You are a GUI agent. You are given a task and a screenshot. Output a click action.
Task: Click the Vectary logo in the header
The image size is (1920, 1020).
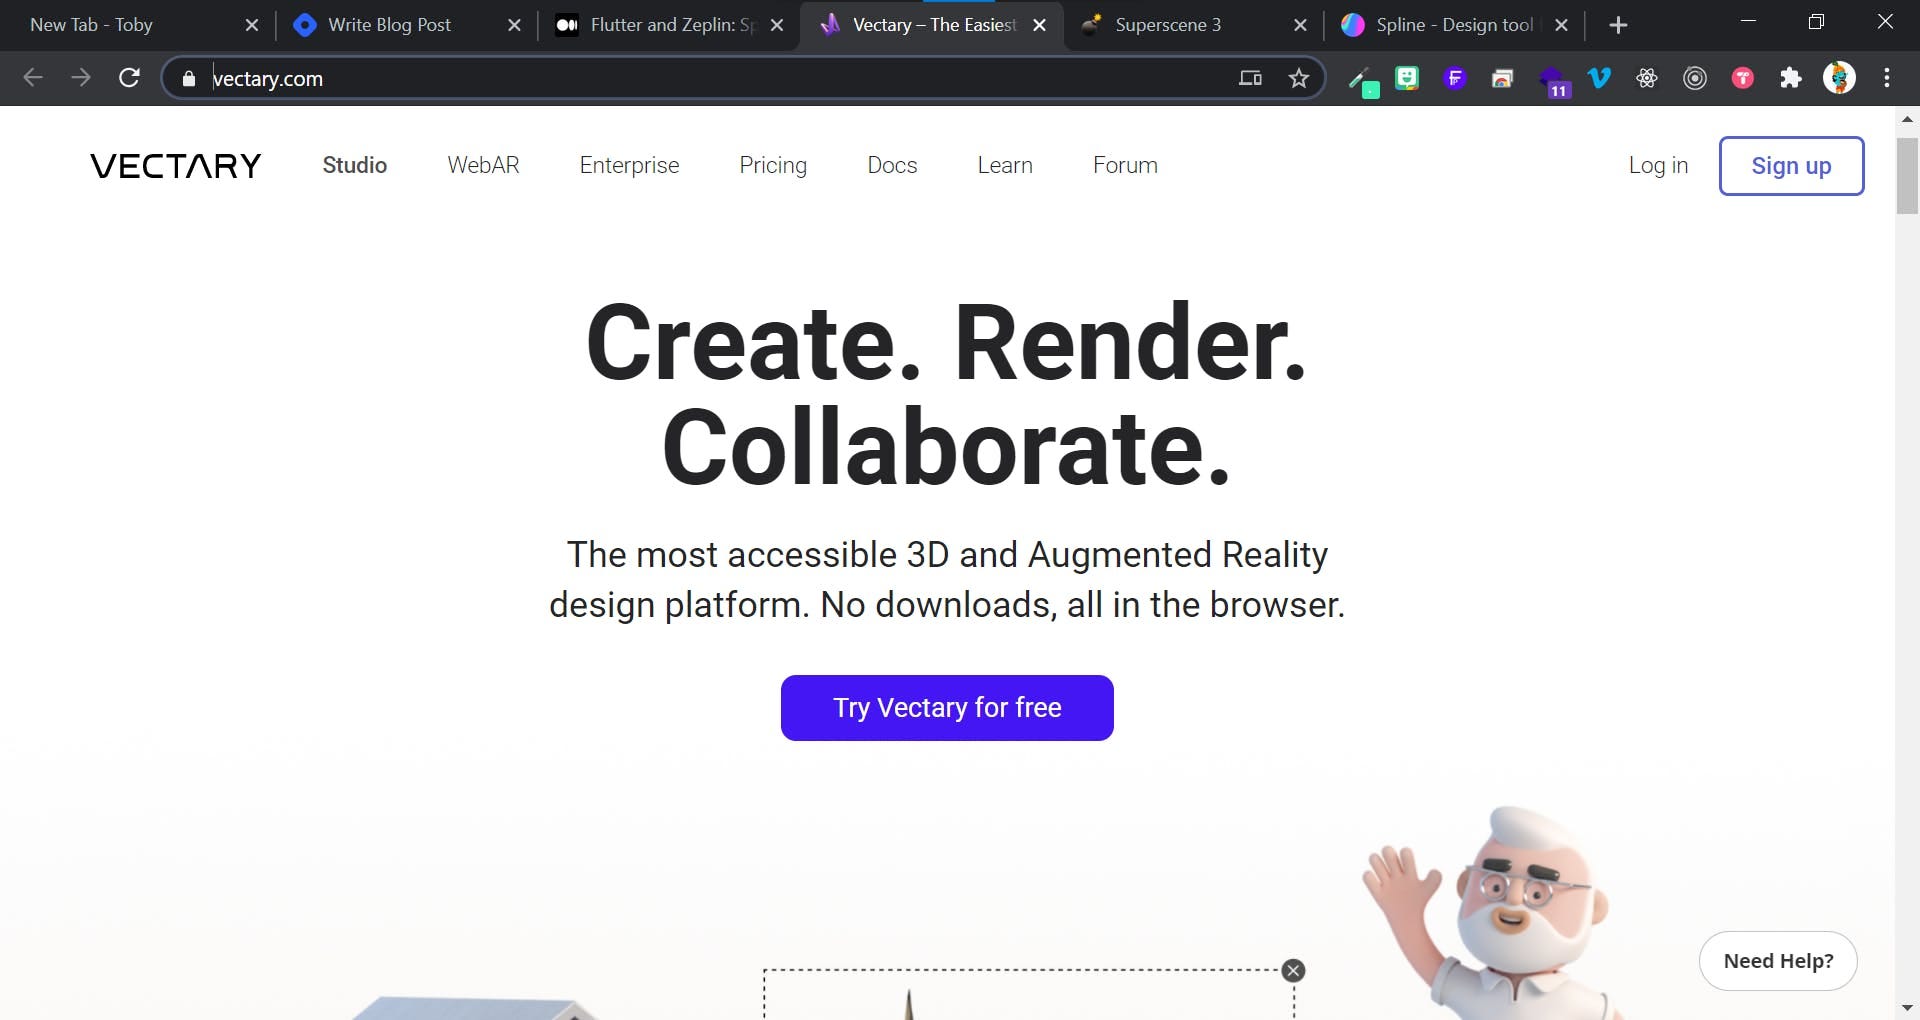(x=176, y=166)
